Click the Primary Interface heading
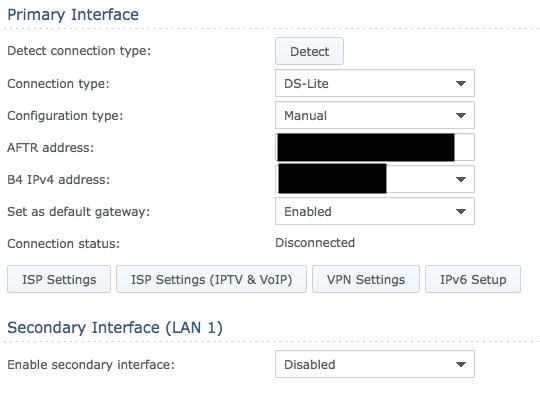 (73, 15)
